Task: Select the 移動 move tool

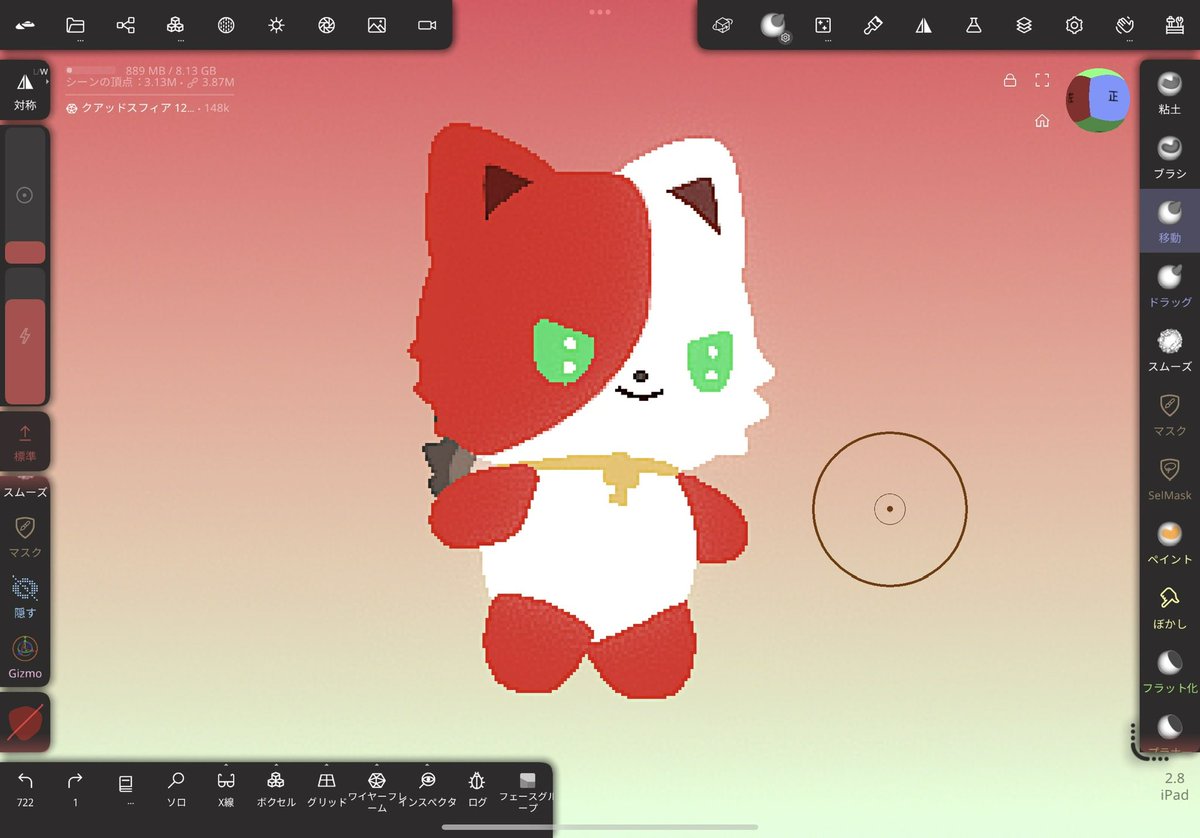Action: (1169, 221)
